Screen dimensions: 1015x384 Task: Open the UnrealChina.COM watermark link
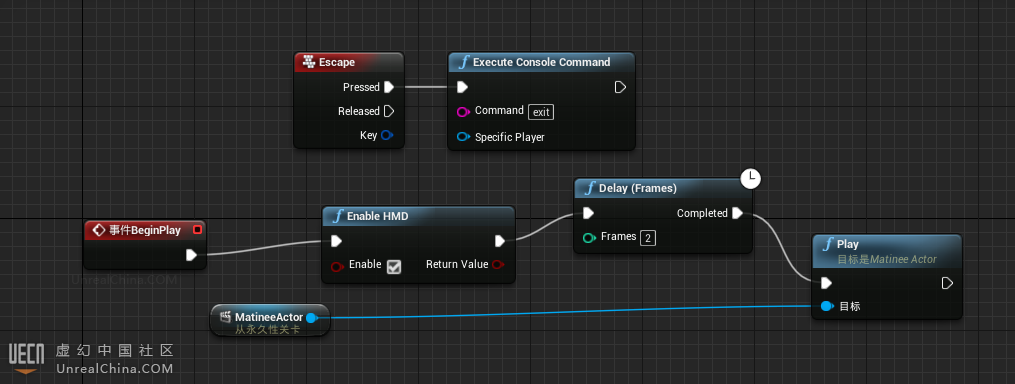click(x=115, y=368)
